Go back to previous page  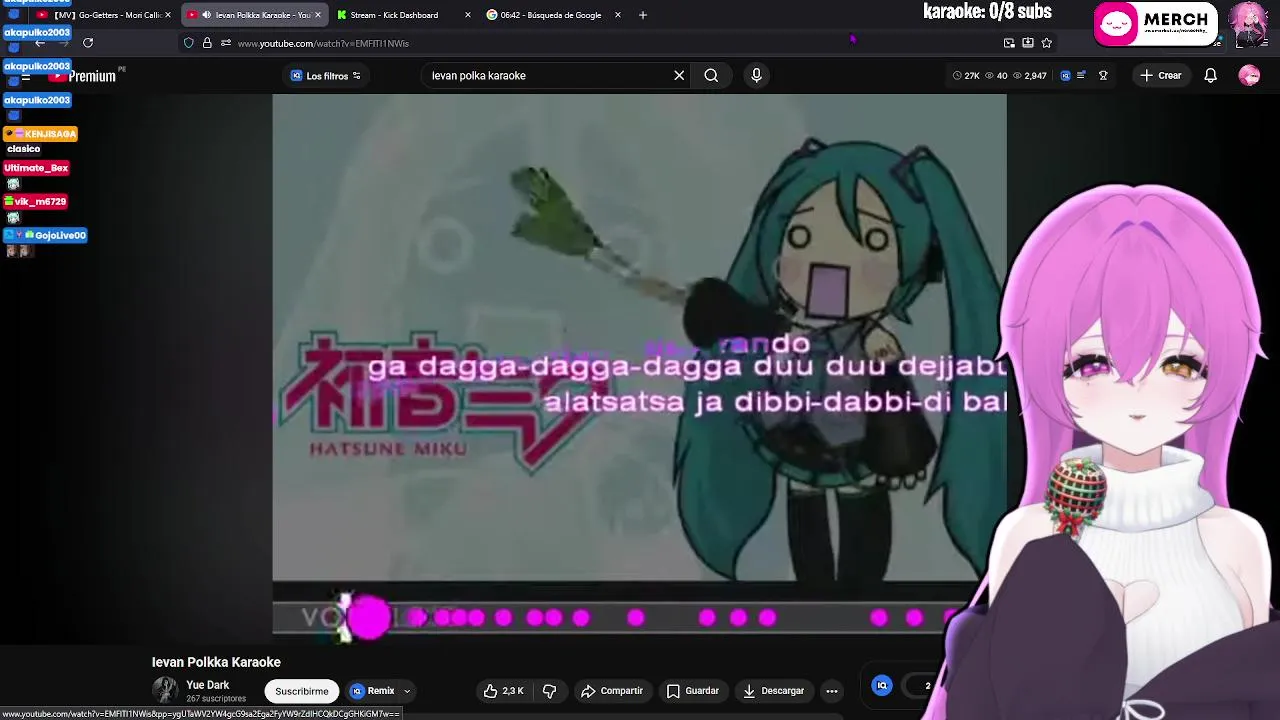(x=40, y=43)
